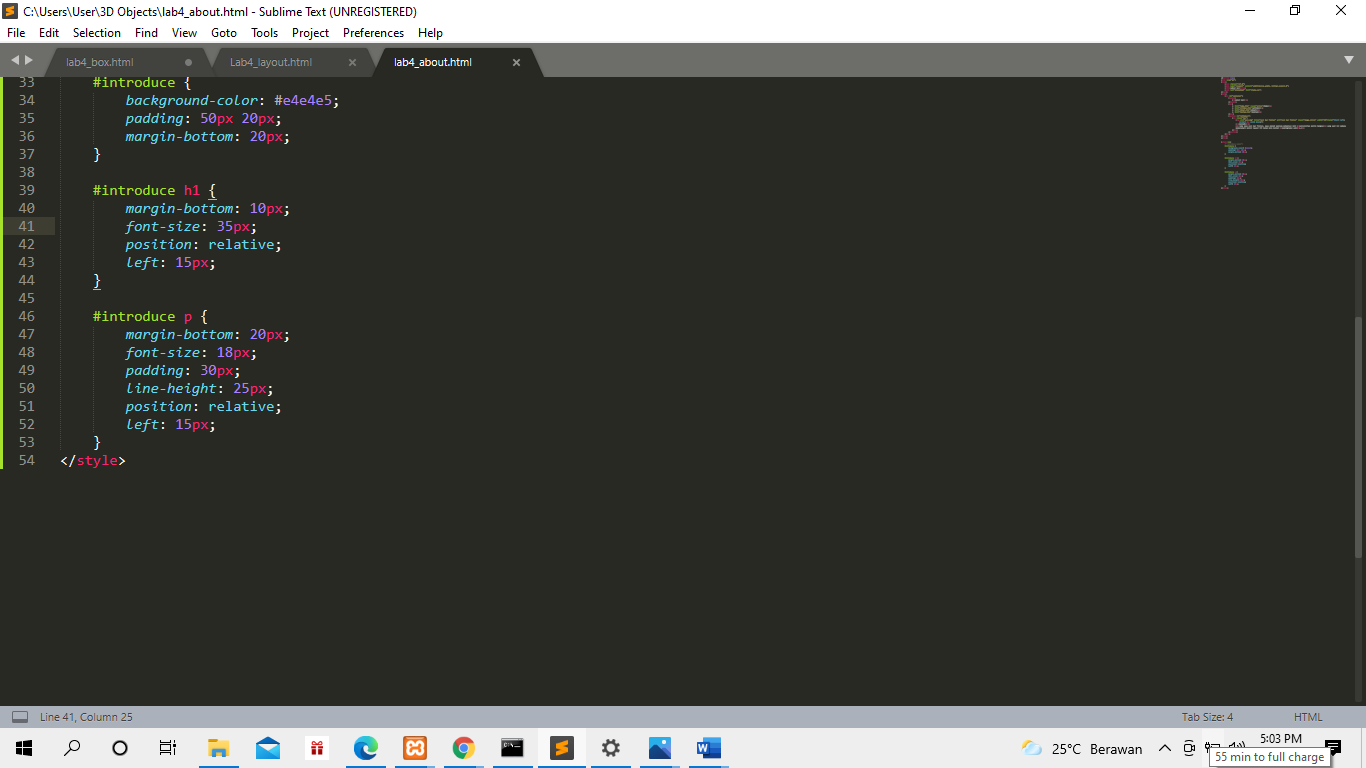
Task: Open the Find menu
Action: point(146,33)
